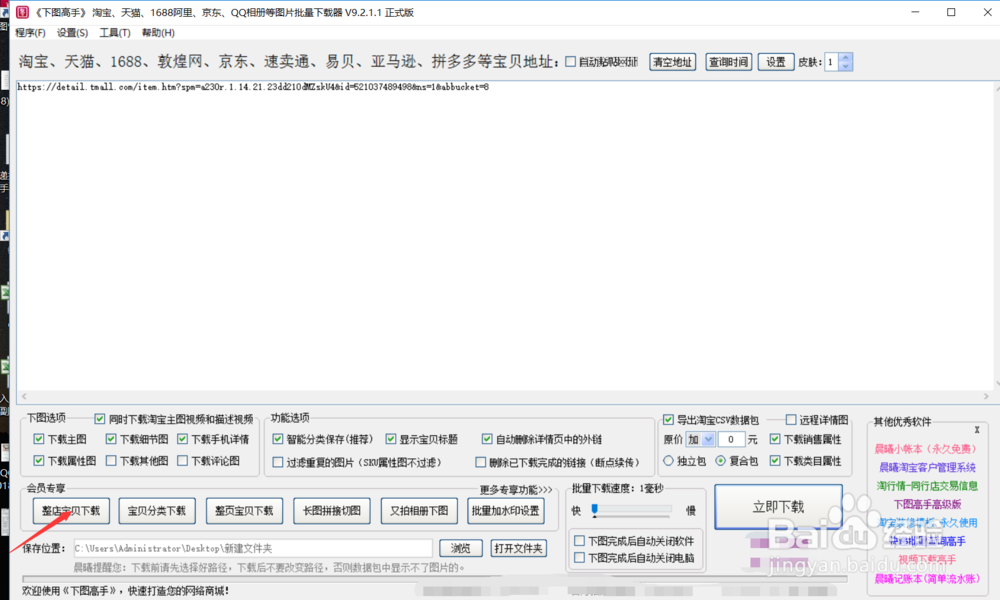
Task: Toggle 智能分类保存(推荐) checkbox
Action: [x=277, y=439]
